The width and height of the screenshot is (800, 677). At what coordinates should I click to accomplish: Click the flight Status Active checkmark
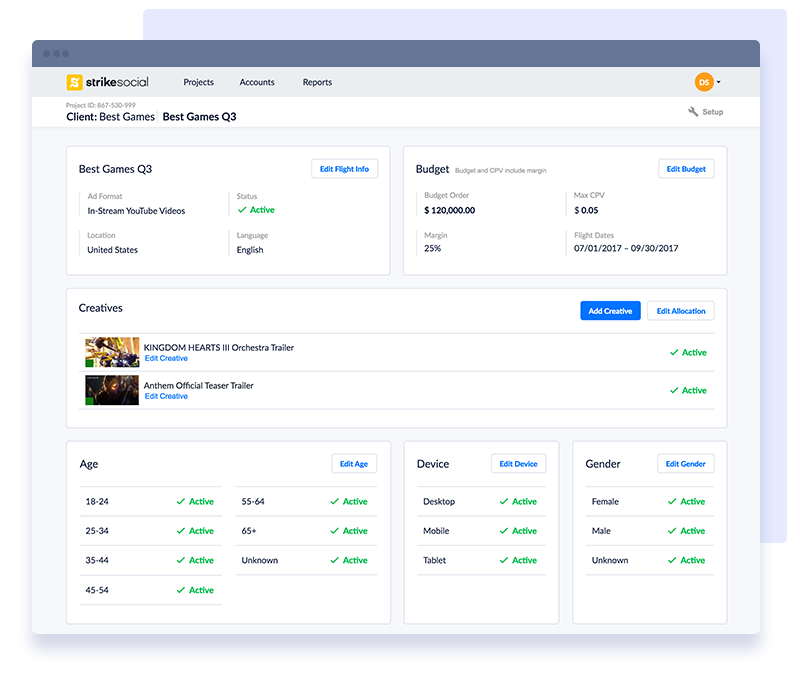242,210
